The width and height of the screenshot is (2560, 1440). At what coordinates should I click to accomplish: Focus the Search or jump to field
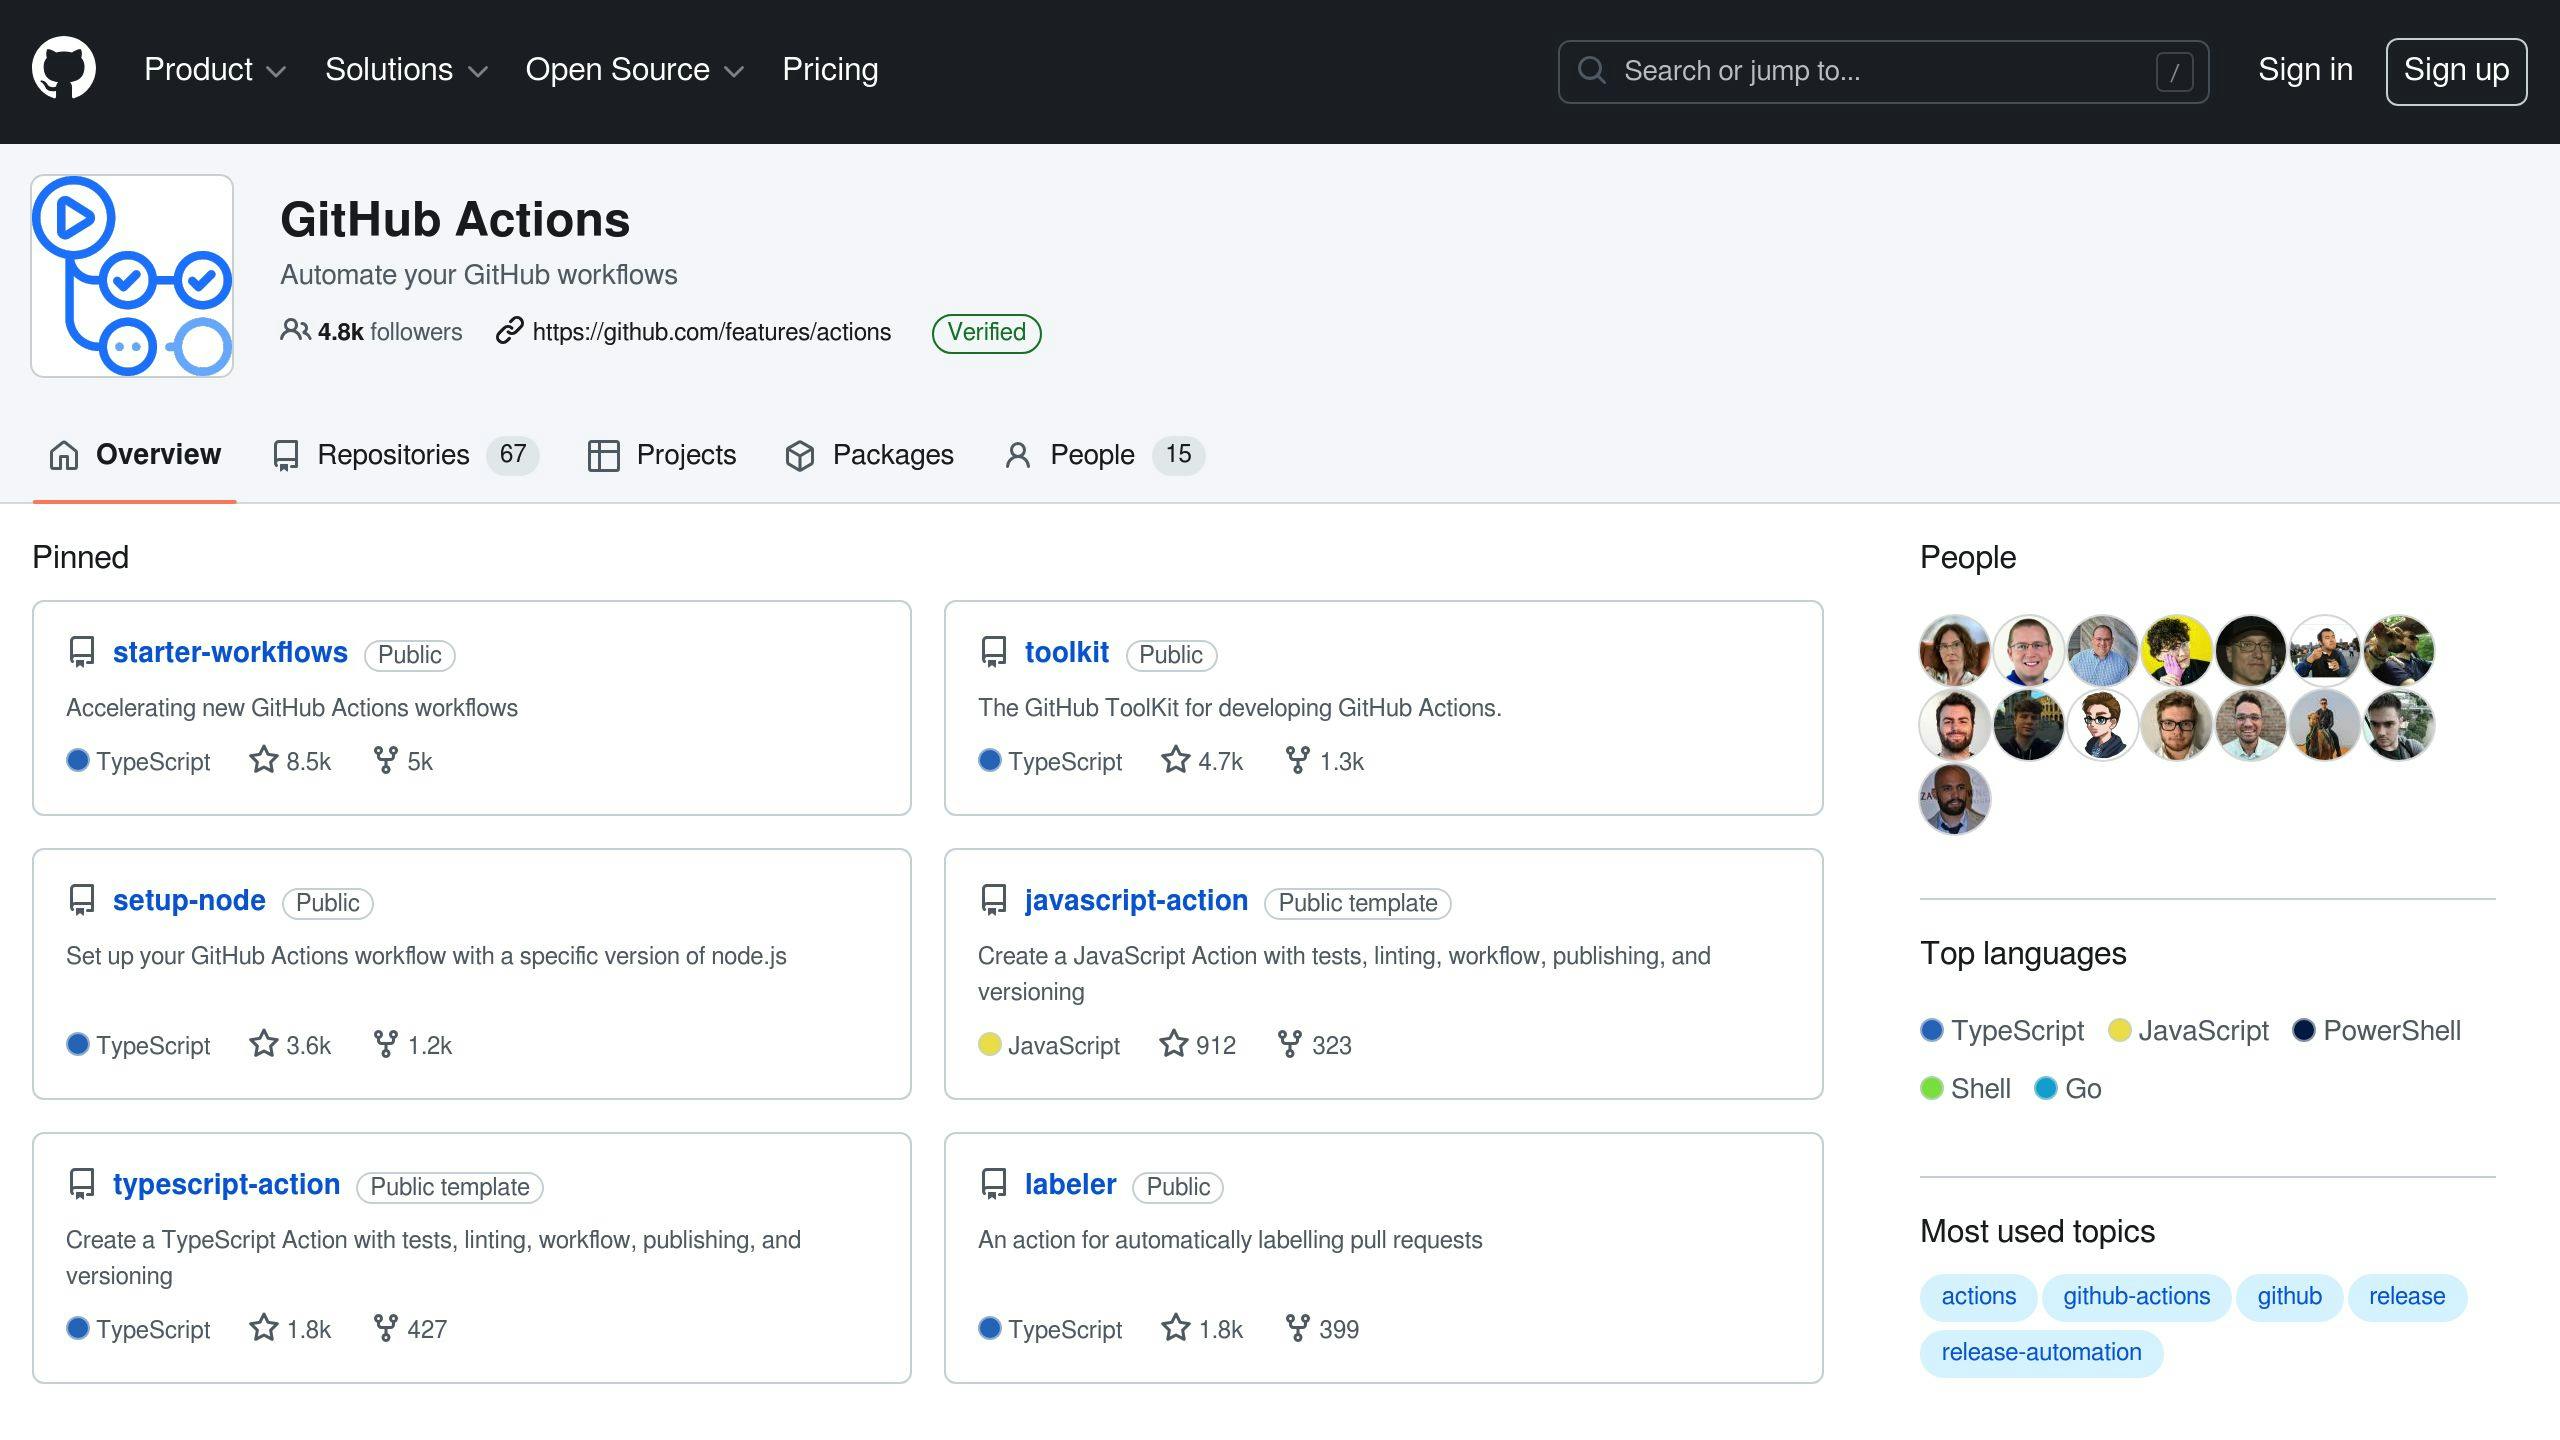[1883, 71]
